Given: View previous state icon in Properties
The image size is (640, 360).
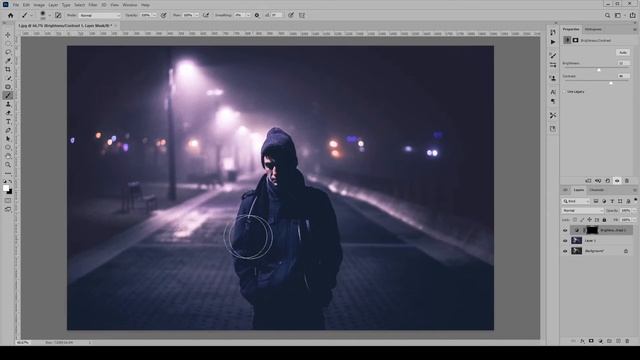Looking at the screenshot, I should point(598,180).
